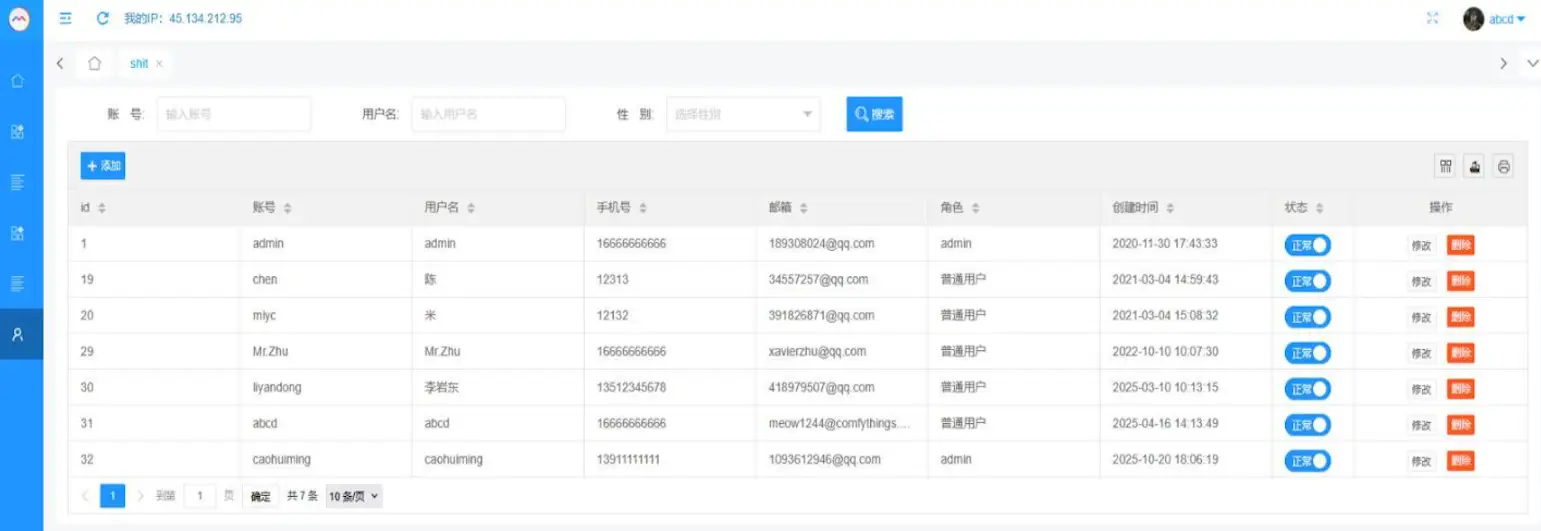This screenshot has height=531, width=1541.
Task: Open the gender selection dropdown
Action: pos(743,114)
